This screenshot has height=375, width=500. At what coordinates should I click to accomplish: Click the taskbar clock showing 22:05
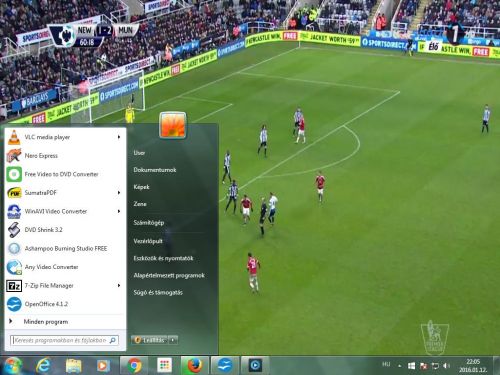pos(473,366)
